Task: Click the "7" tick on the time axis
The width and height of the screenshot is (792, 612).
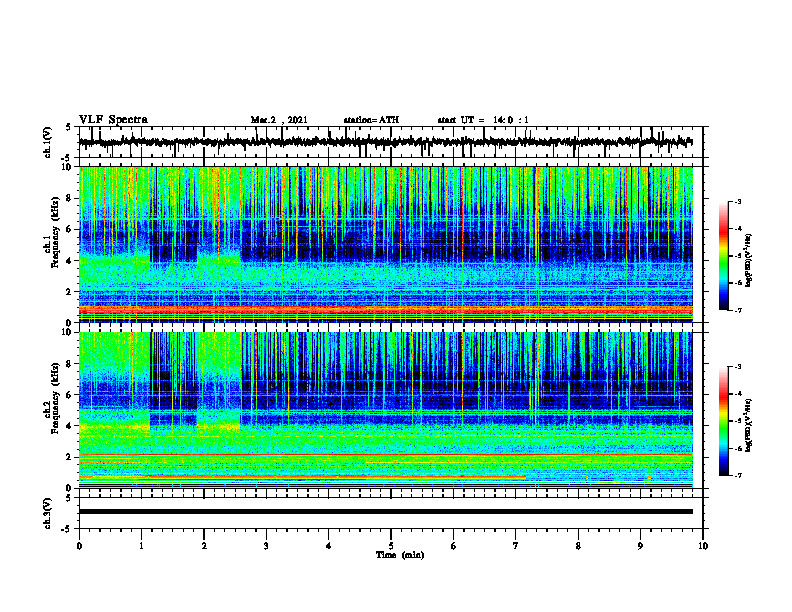Action: (516, 546)
